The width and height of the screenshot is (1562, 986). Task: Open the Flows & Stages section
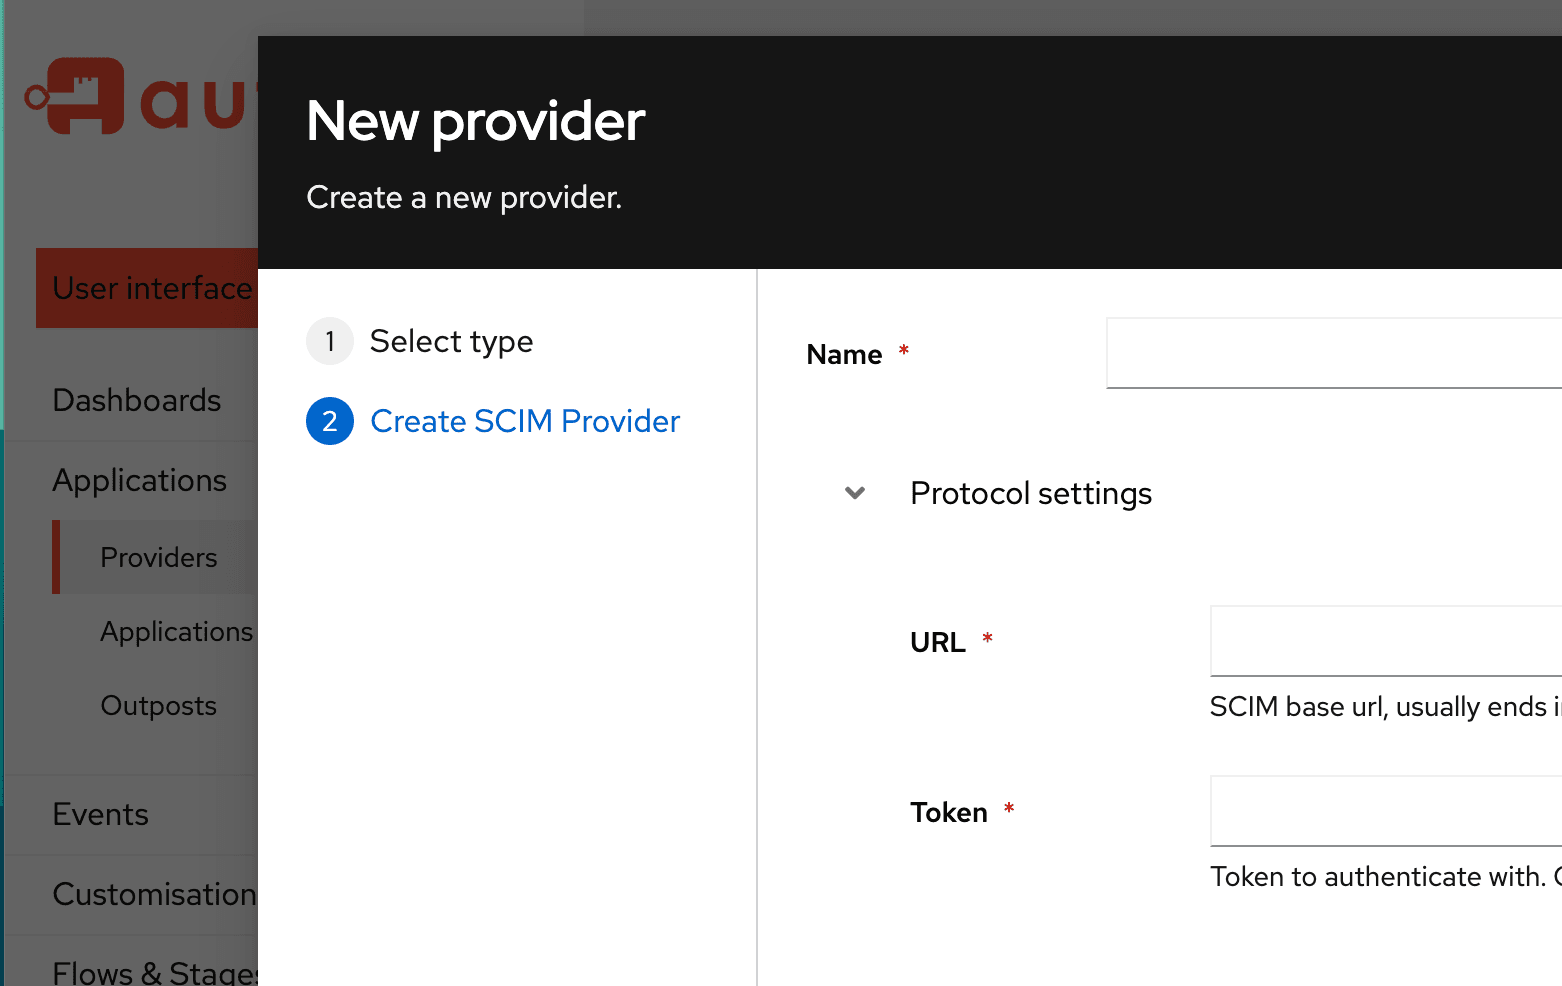pos(154,972)
